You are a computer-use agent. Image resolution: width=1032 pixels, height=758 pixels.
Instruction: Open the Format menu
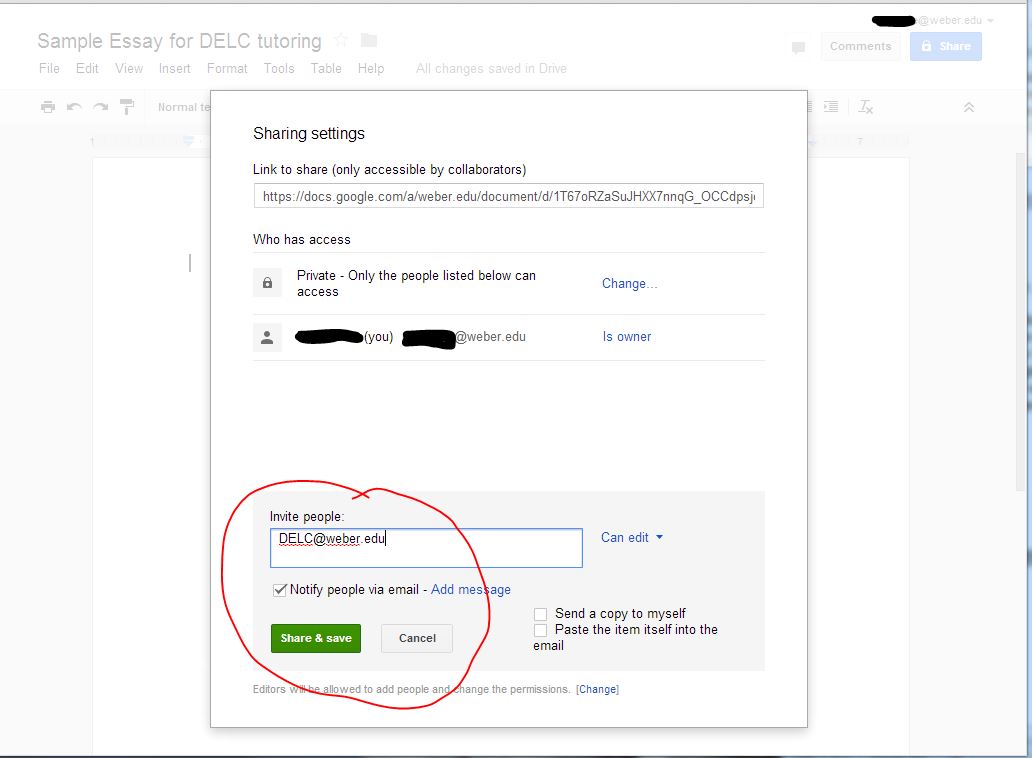click(x=227, y=68)
